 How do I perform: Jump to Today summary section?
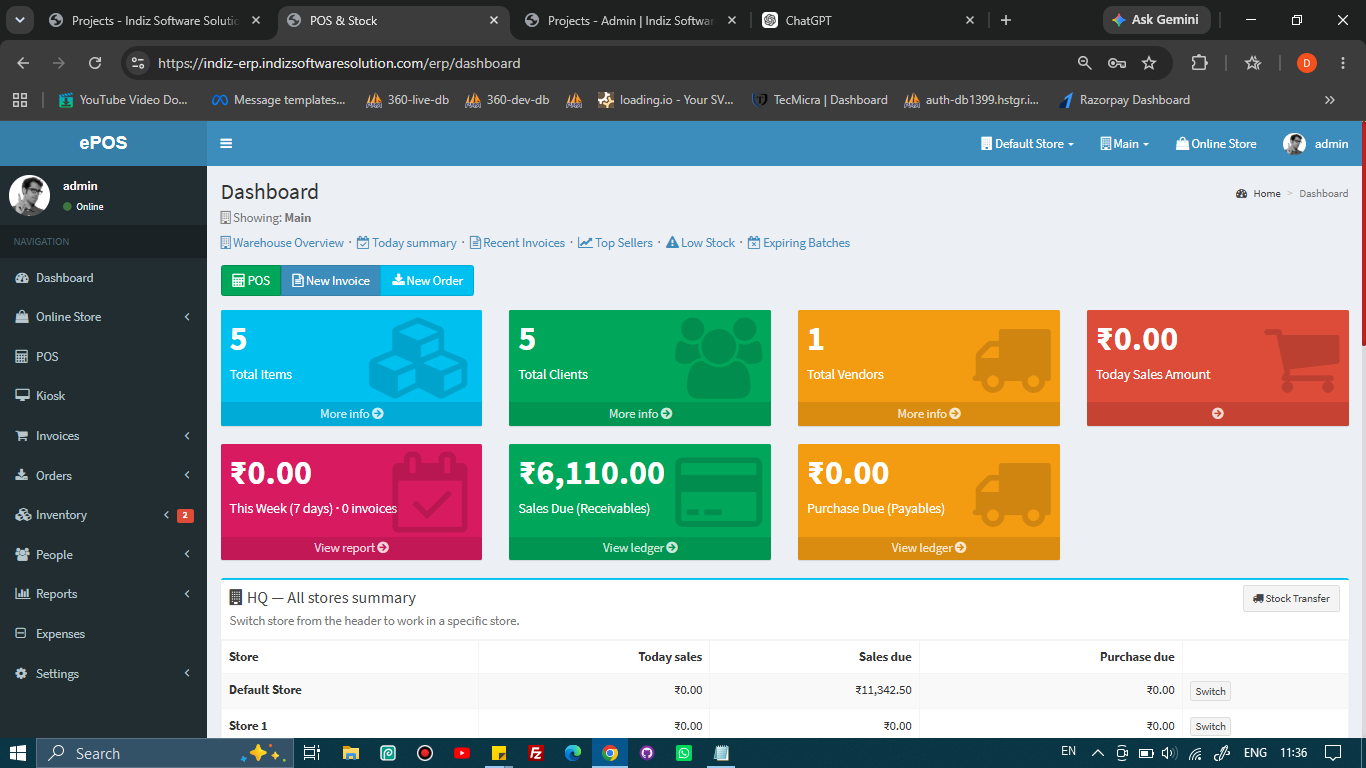[407, 243]
